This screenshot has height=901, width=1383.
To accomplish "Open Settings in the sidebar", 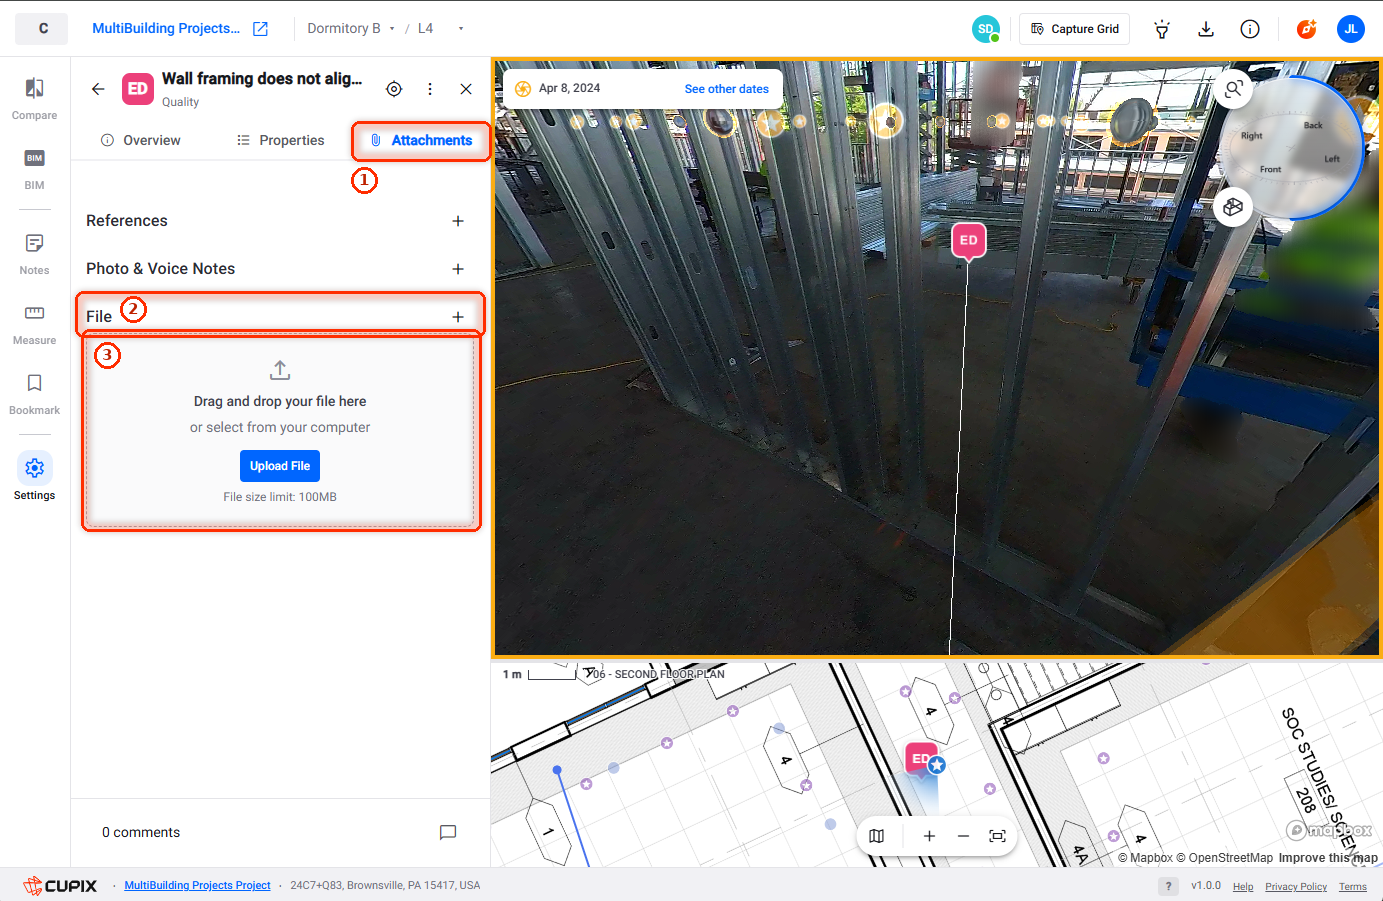I will click(x=34, y=478).
